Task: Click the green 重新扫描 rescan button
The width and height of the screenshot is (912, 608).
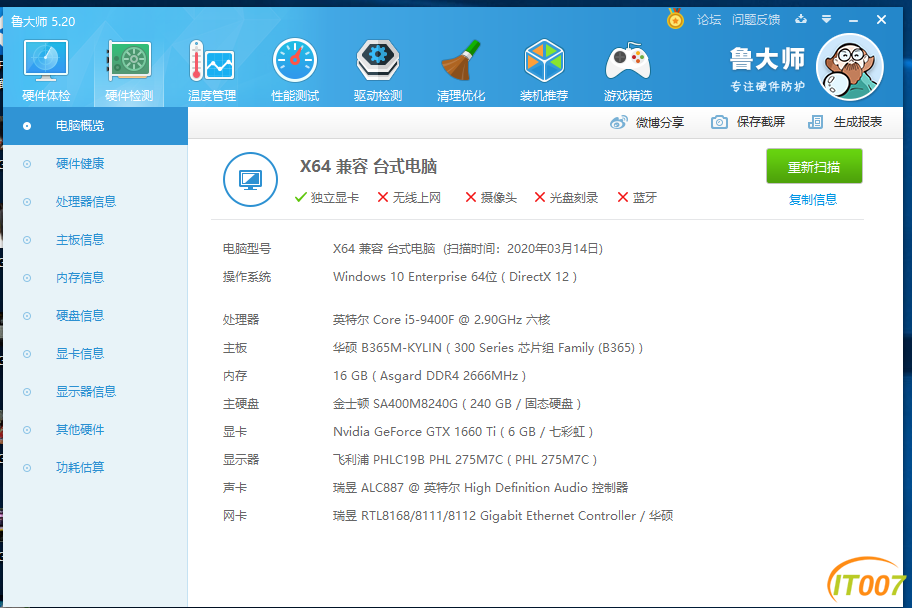Action: [x=814, y=166]
